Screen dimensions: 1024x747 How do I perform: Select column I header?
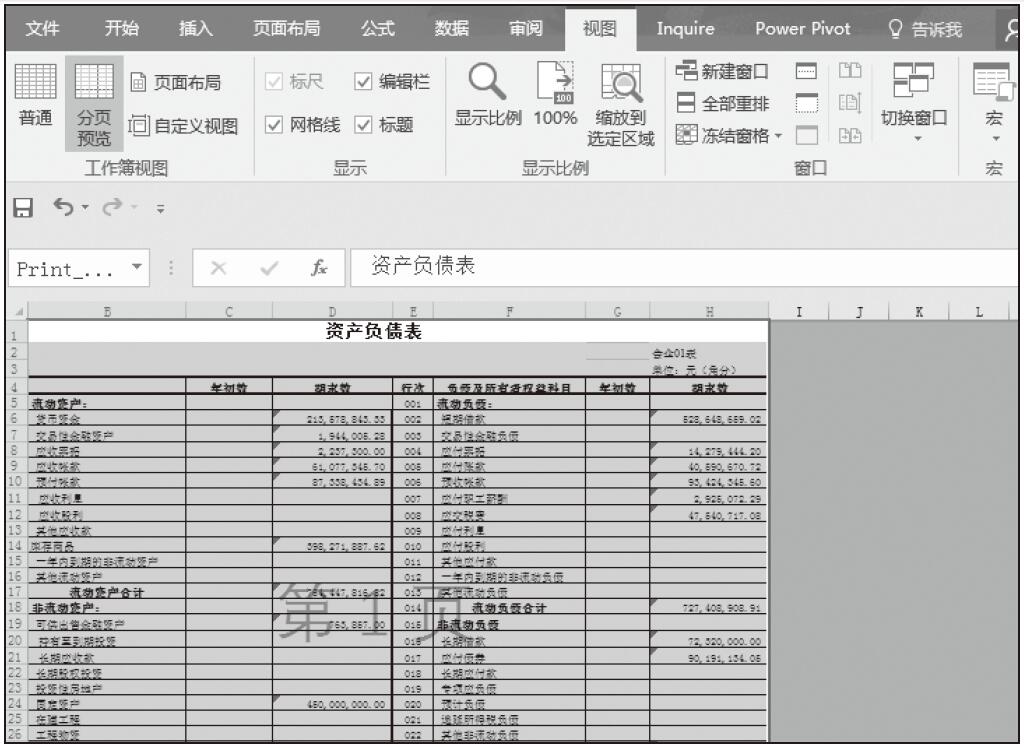point(799,312)
